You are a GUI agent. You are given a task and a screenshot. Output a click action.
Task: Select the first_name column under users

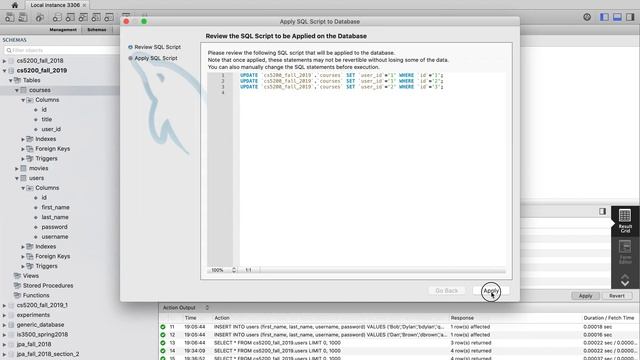(x=56, y=207)
